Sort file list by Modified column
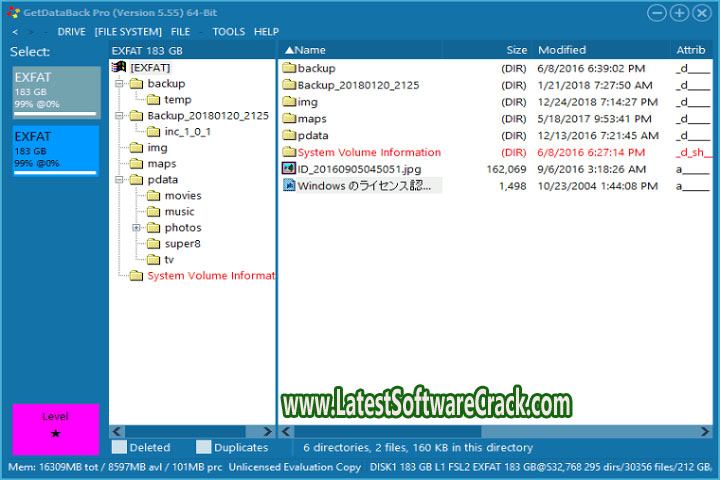Screen dimensions: 720x480 coord(562,50)
